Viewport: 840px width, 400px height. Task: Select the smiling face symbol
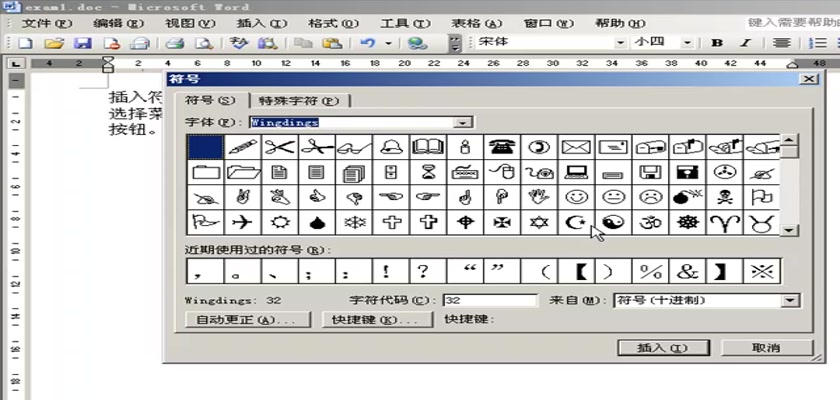click(576, 197)
